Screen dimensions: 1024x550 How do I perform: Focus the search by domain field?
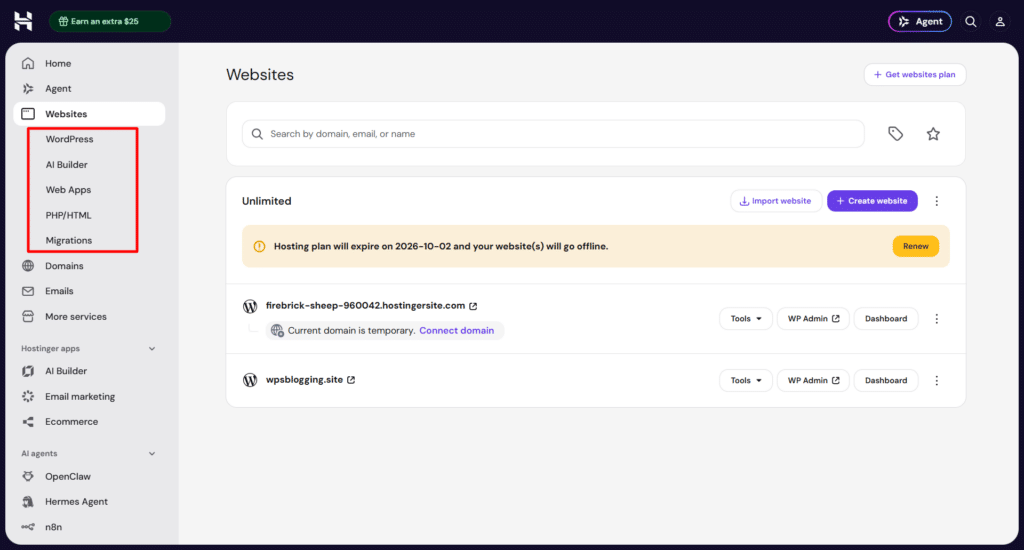[553, 134]
